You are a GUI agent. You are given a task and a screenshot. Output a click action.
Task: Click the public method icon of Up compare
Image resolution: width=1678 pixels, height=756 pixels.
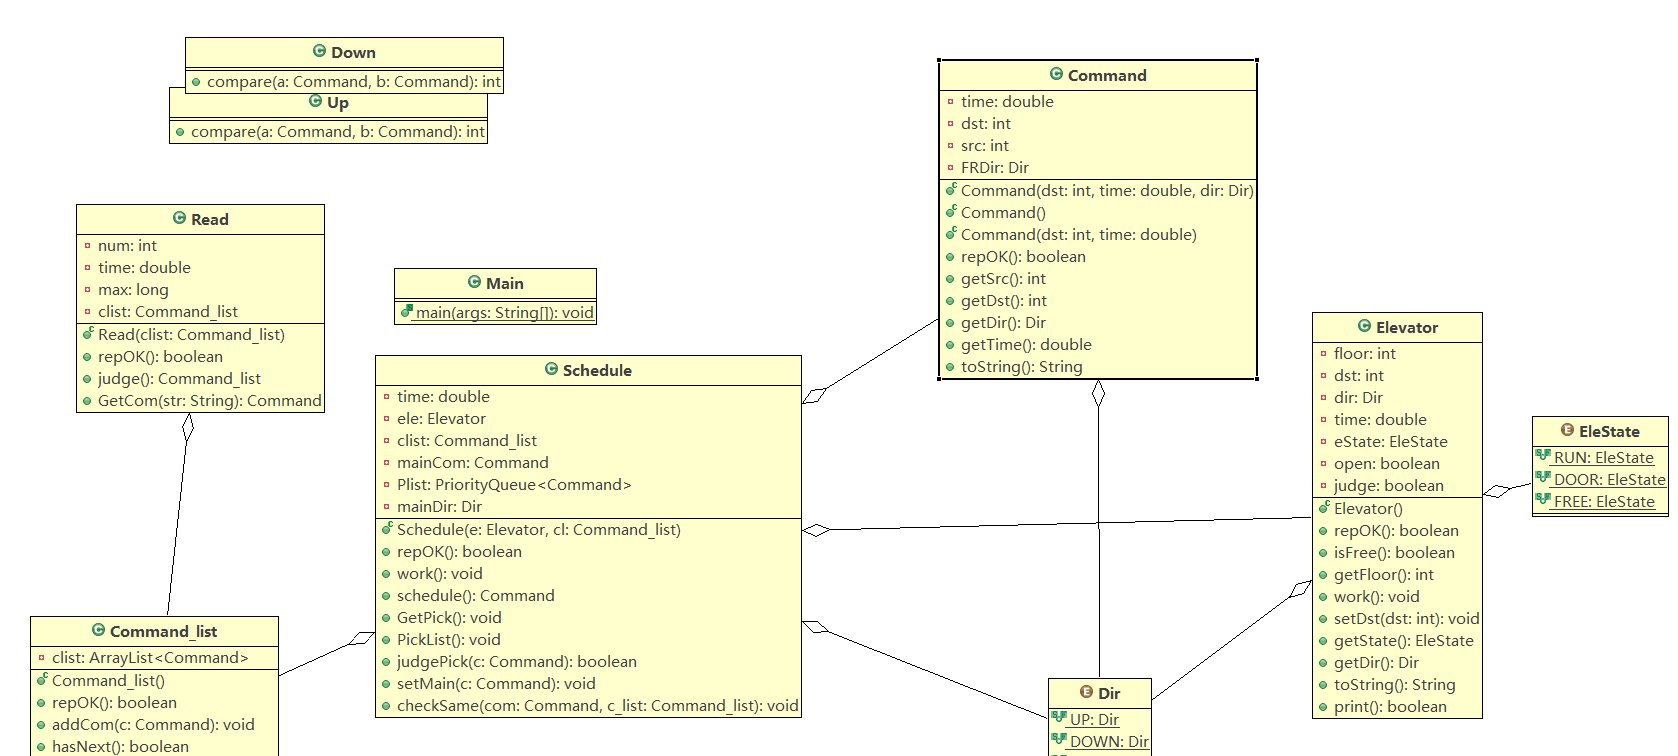(180, 132)
